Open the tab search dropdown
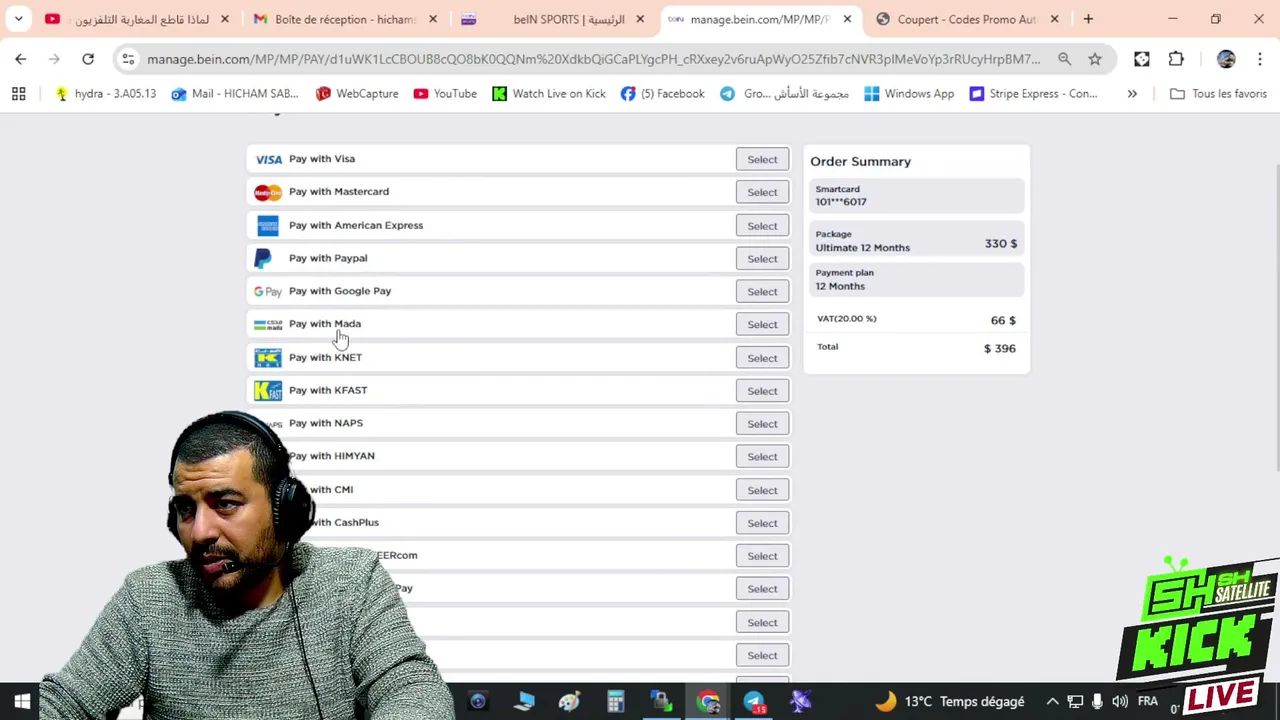 pyautogui.click(x=18, y=19)
